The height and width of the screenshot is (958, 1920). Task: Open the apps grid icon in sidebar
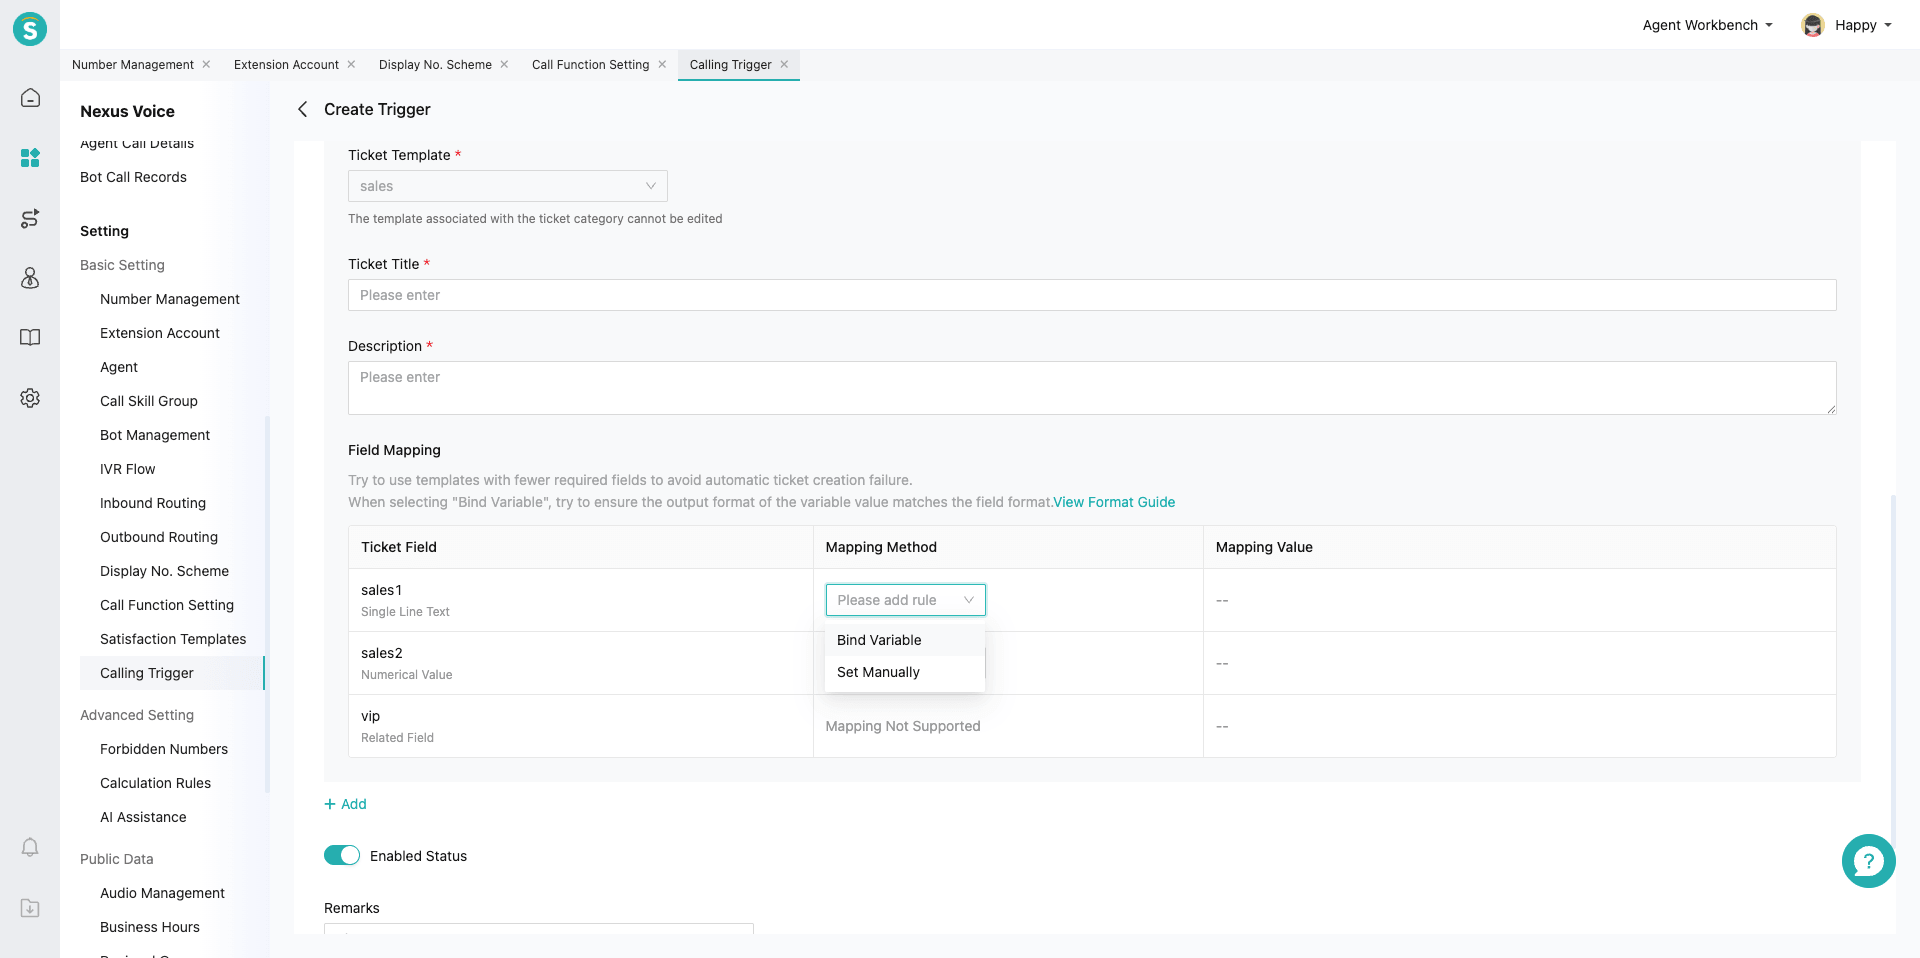[30, 158]
